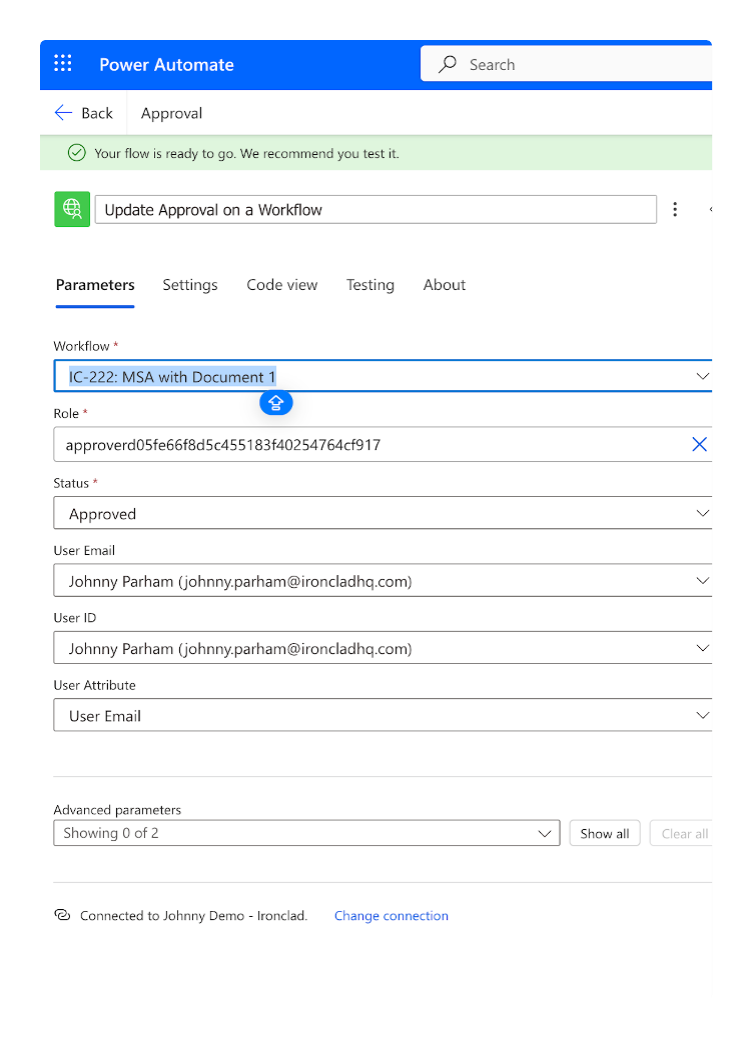Click the connection link icon
The image size is (752, 1040).
(62, 915)
